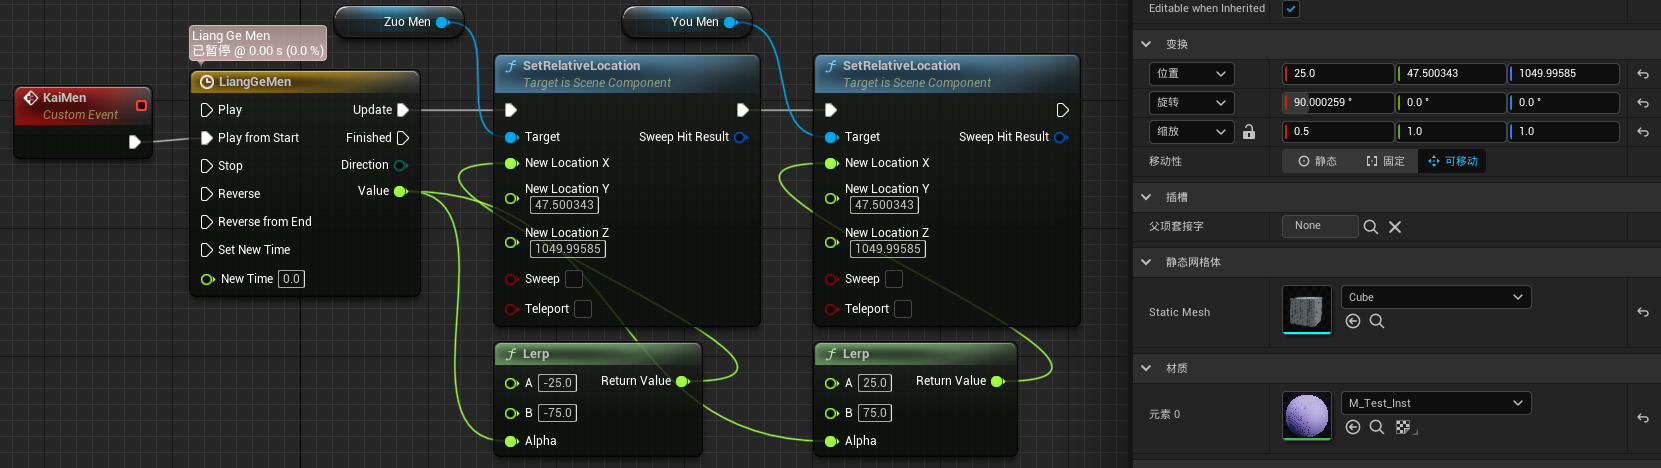The height and width of the screenshot is (468, 1661).
Task: Set mobility to 静态
Action: pos(1317,161)
